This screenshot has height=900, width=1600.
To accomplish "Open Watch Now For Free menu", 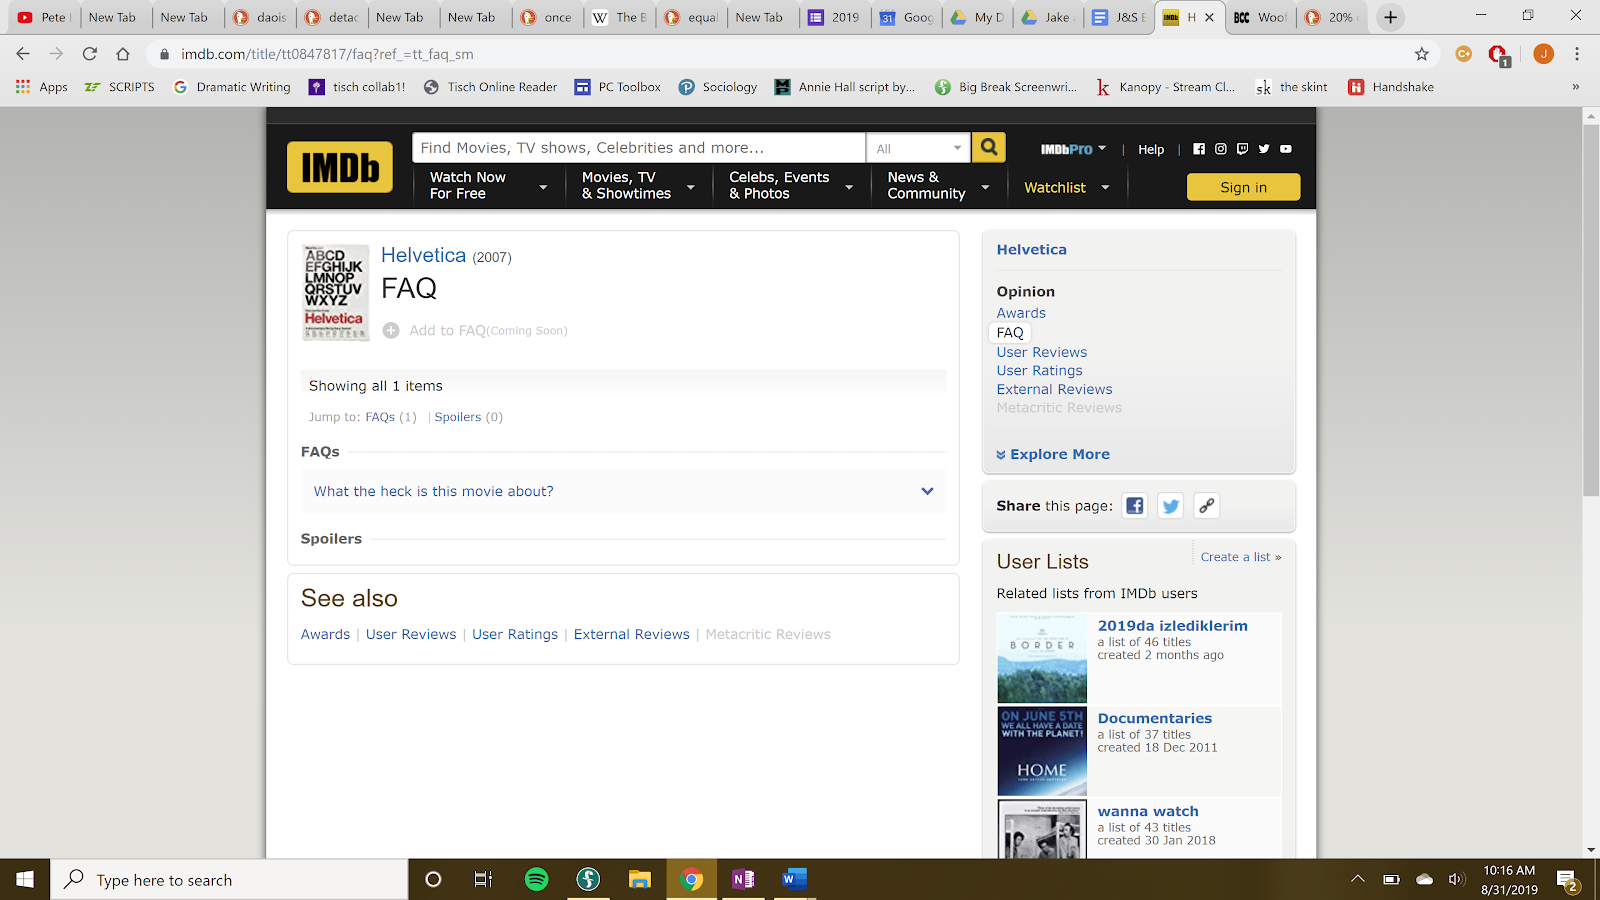I will pyautogui.click(x=489, y=186).
